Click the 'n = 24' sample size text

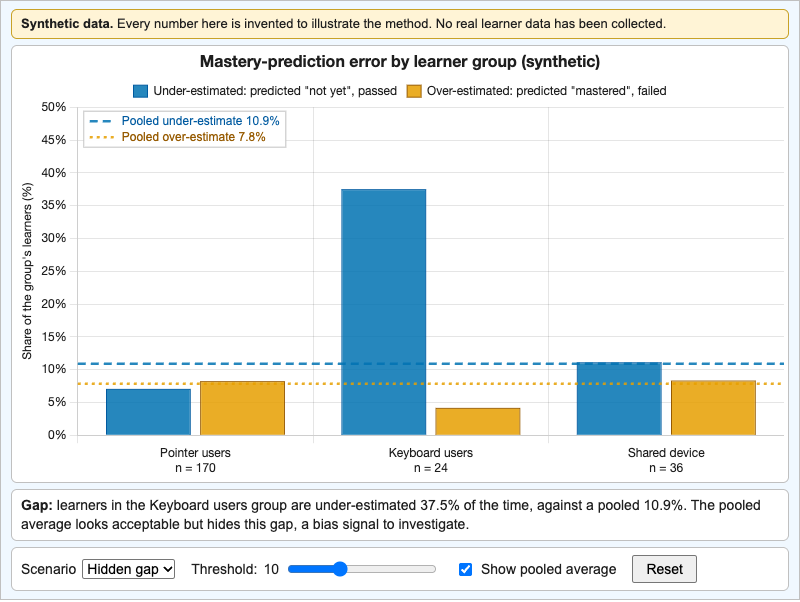431,468
